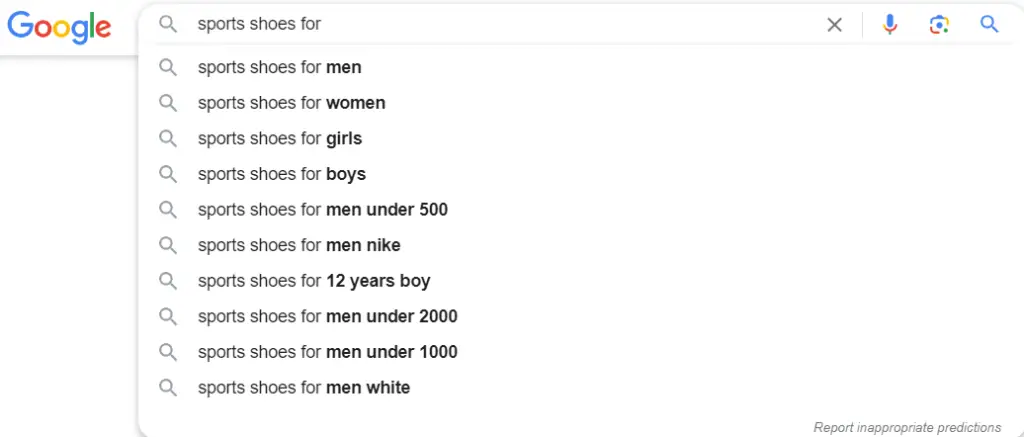Click the blue search magnifier button
Screen dimensions: 1024x437
click(989, 25)
